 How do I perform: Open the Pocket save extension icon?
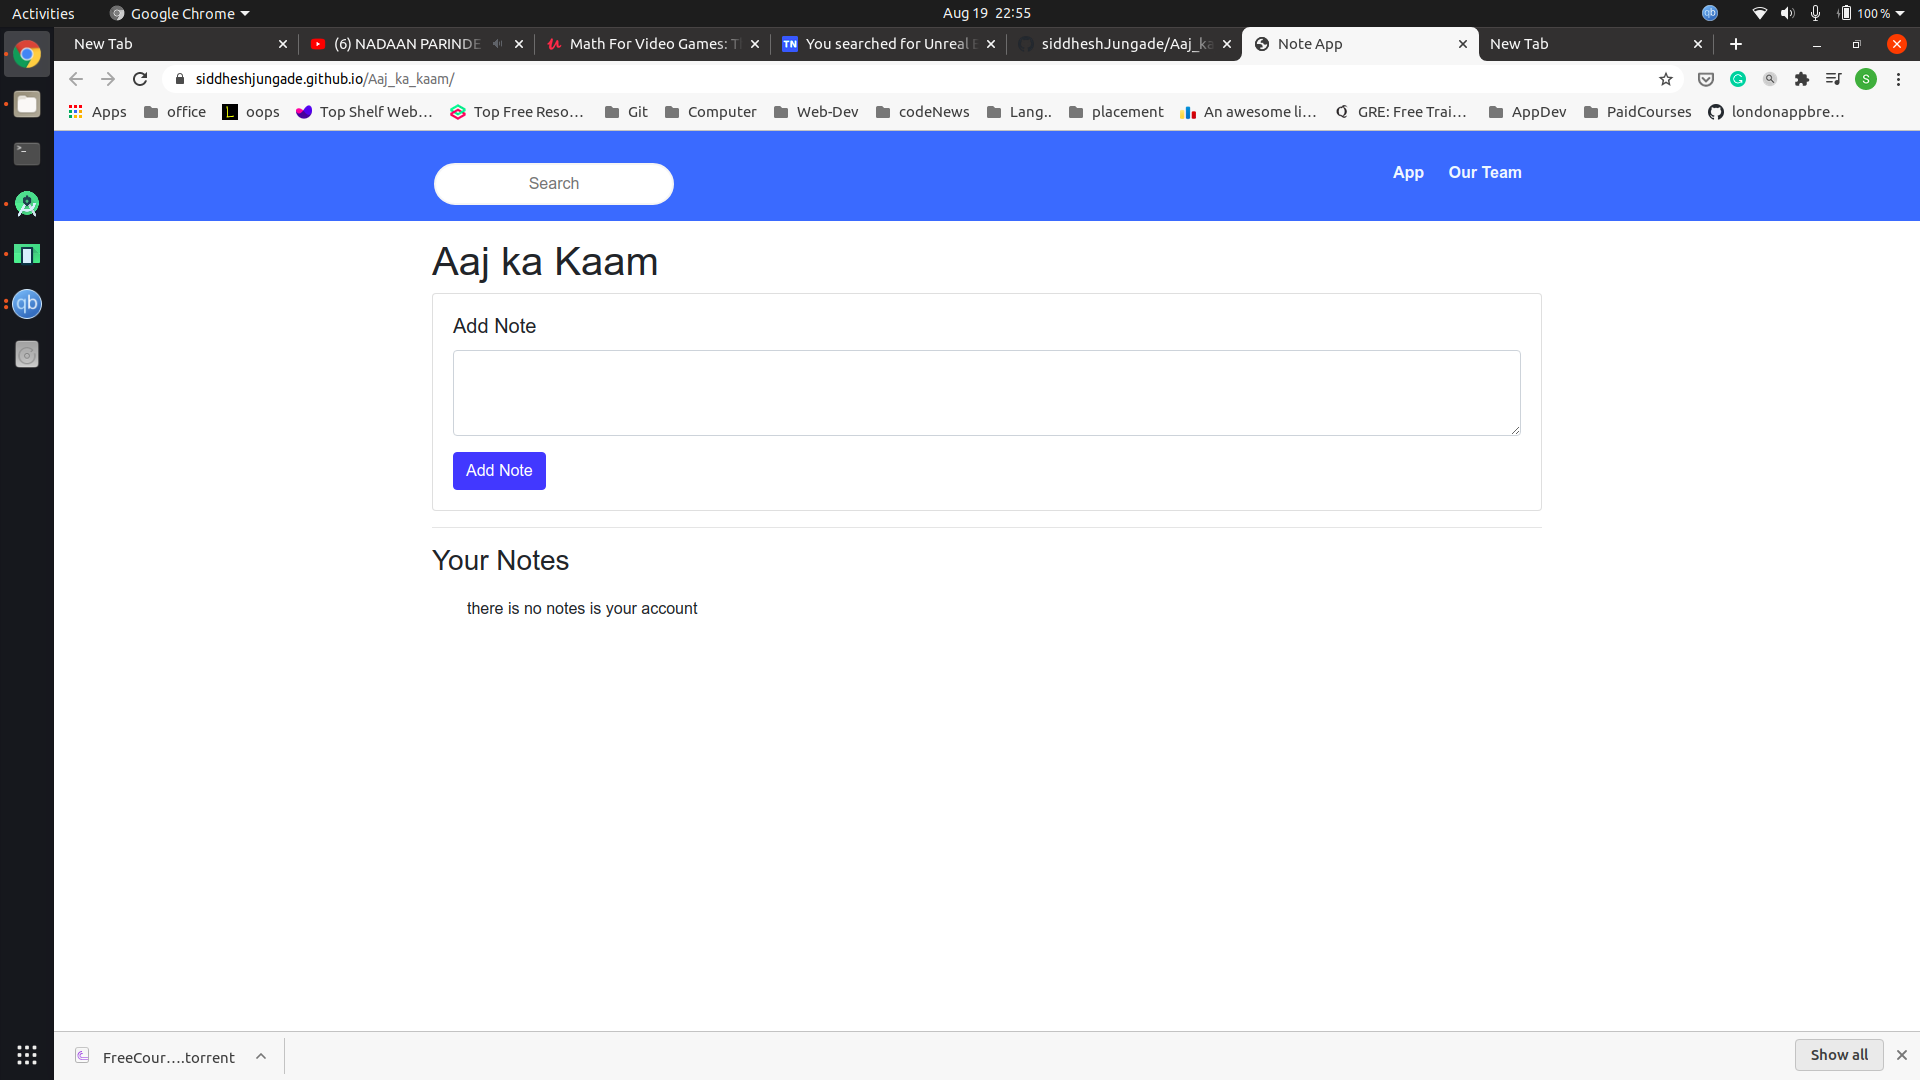point(1706,79)
